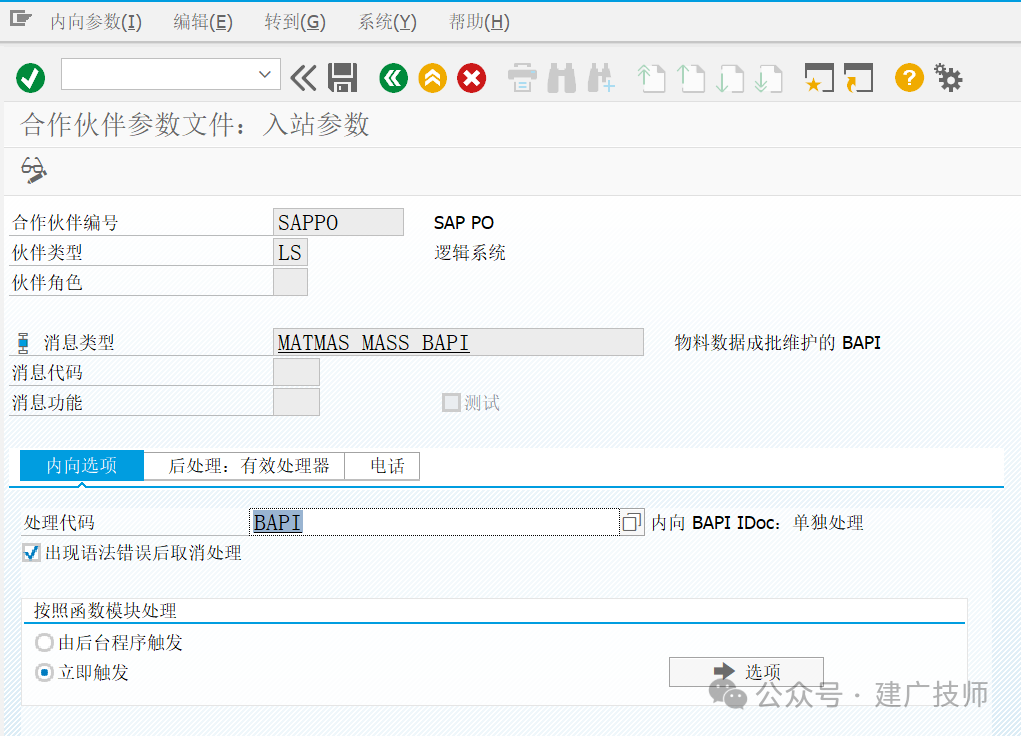1021x736 pixels.
Task: Click the yellow Exit icon
Action: point(432,78)
